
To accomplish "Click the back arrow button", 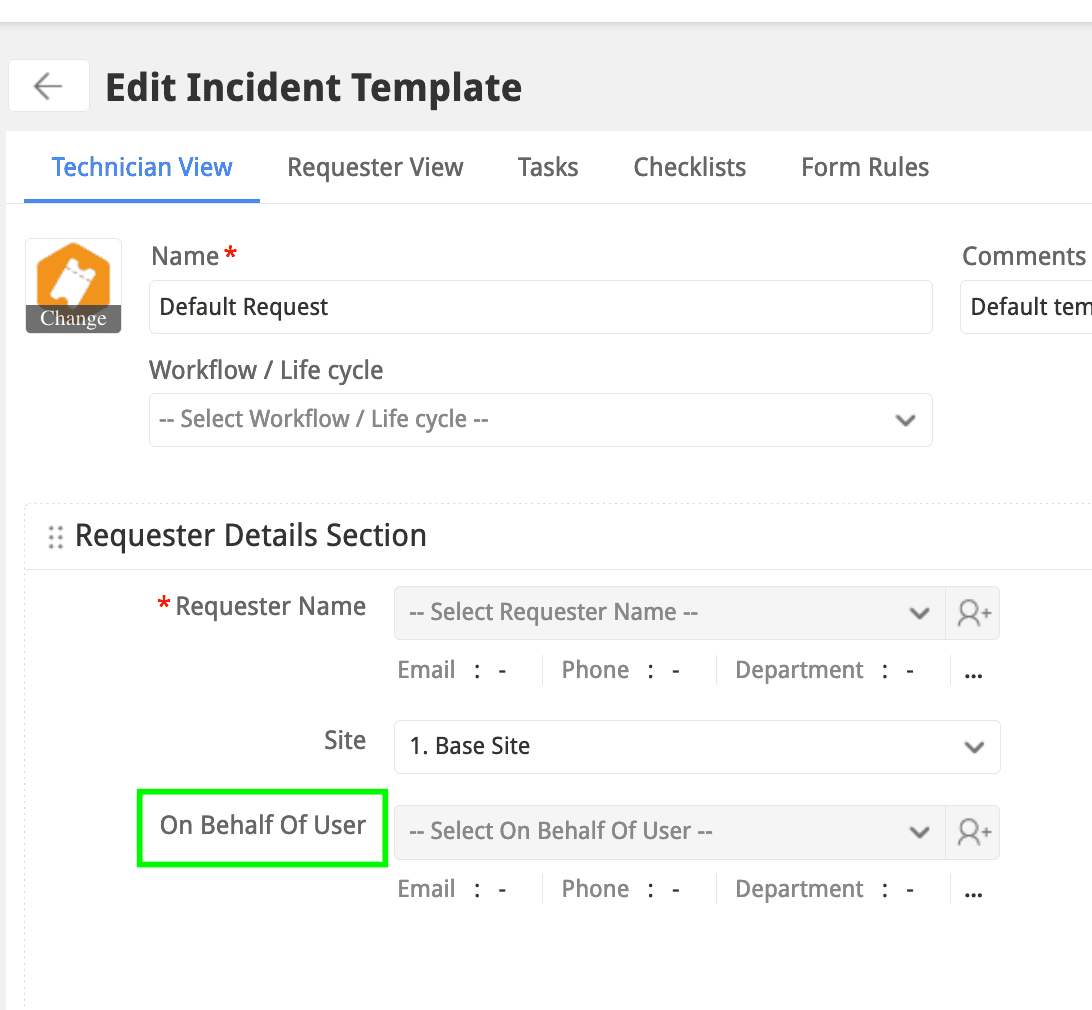I will (48, 87).
